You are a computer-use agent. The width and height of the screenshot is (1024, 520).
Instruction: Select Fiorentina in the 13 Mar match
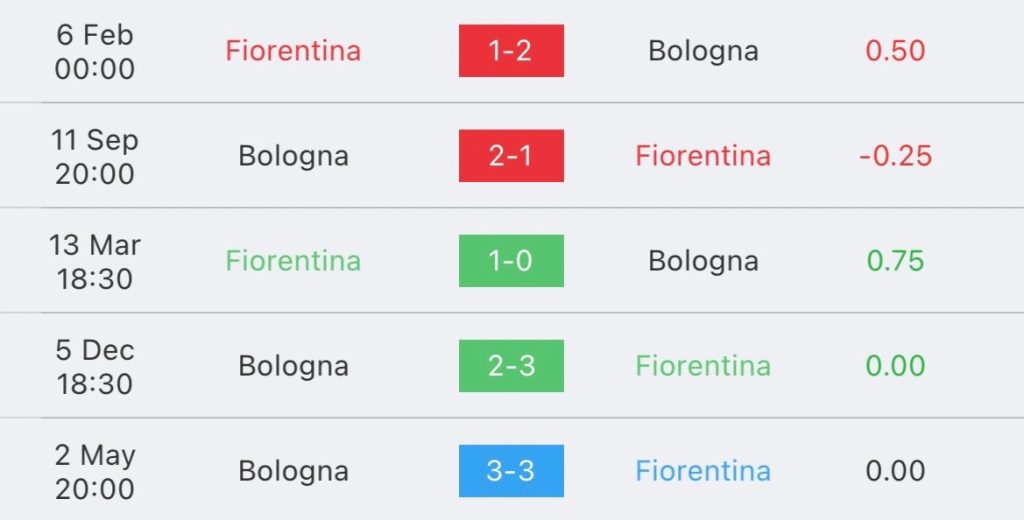tap(293, 261)
